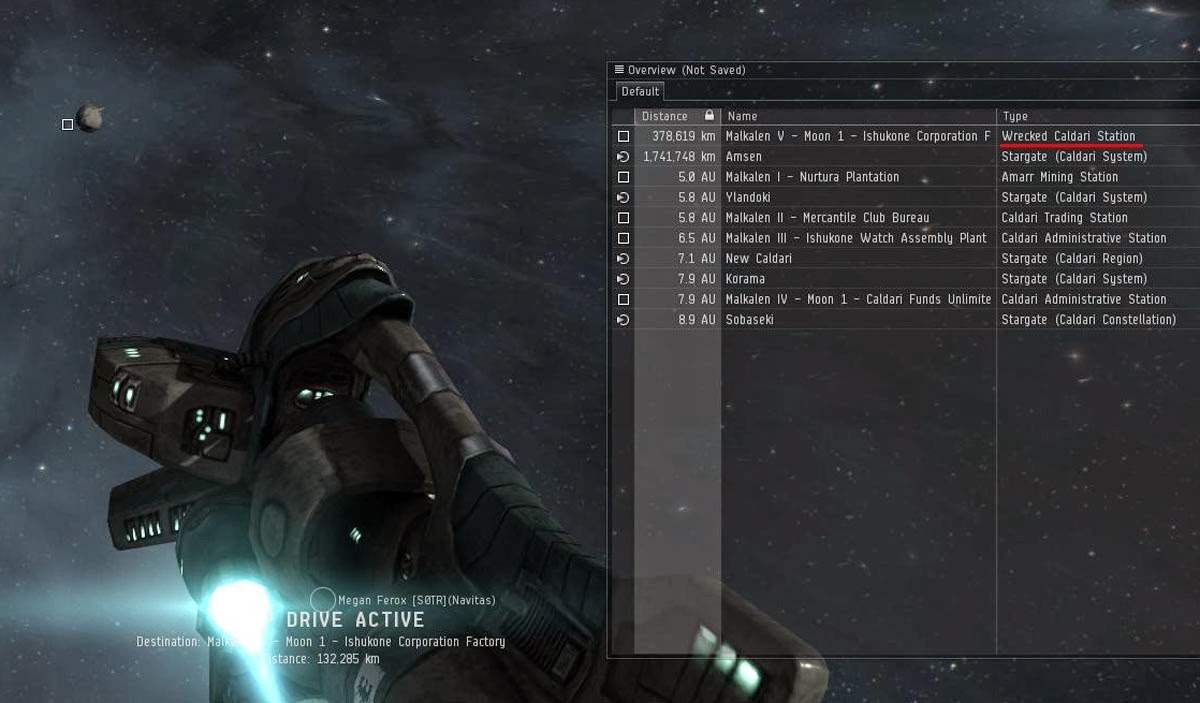Click the circular ship bracket near Megan Ferox
The image size is (1200, 703).
322,599
